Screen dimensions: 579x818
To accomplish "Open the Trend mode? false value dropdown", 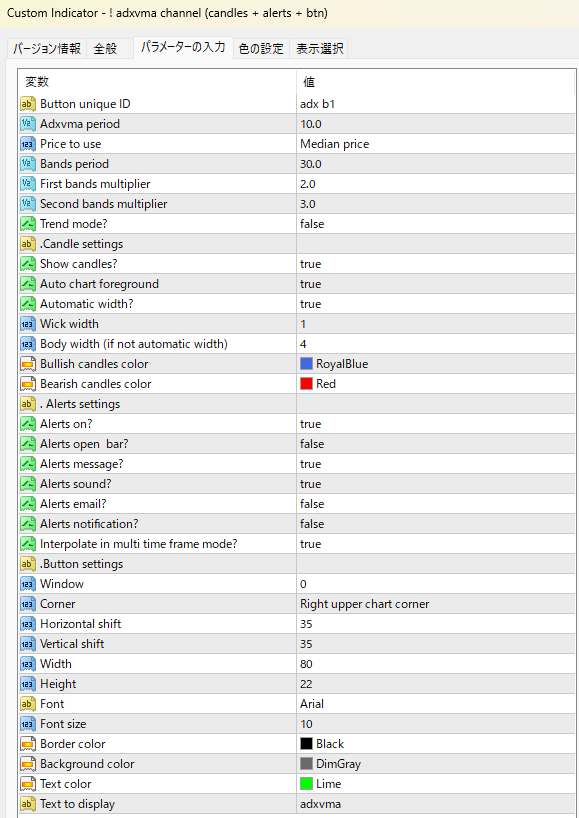I will pyautogui.click(x=436, y=224).
